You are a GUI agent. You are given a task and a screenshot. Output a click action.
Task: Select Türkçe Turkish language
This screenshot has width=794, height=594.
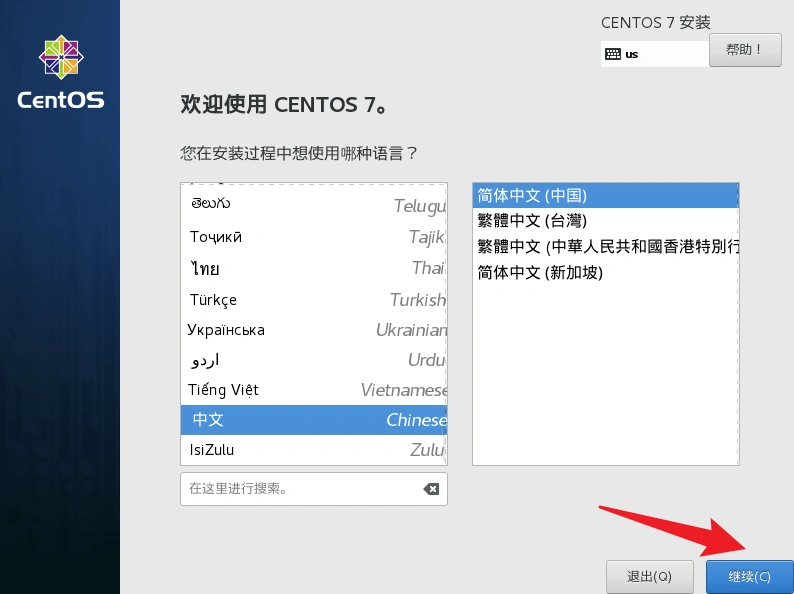tap(313, 299)
